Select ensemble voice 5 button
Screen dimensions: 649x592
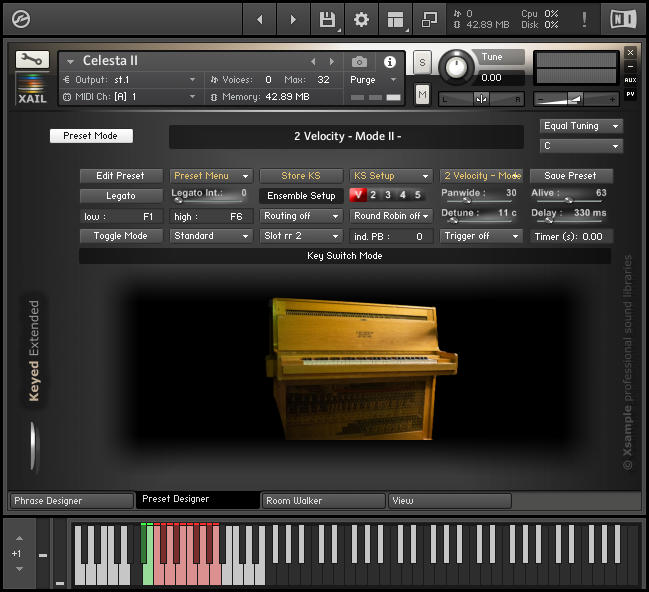418,195
